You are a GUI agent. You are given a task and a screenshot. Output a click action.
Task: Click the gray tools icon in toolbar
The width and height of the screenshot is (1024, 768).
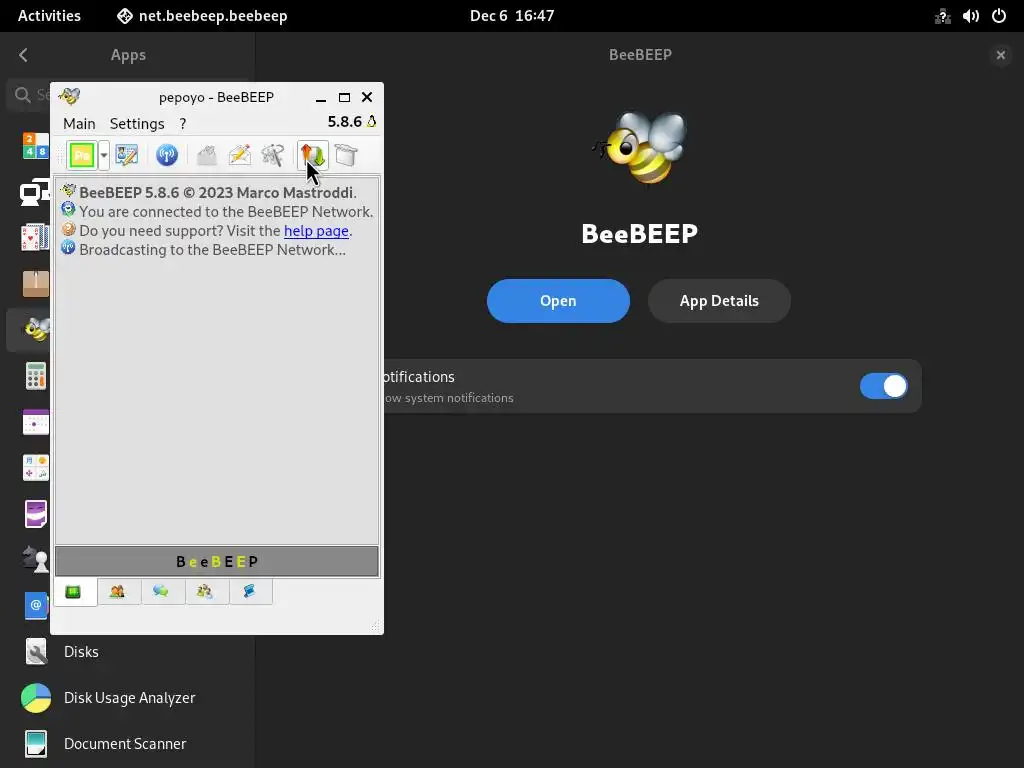coord(273,155)
